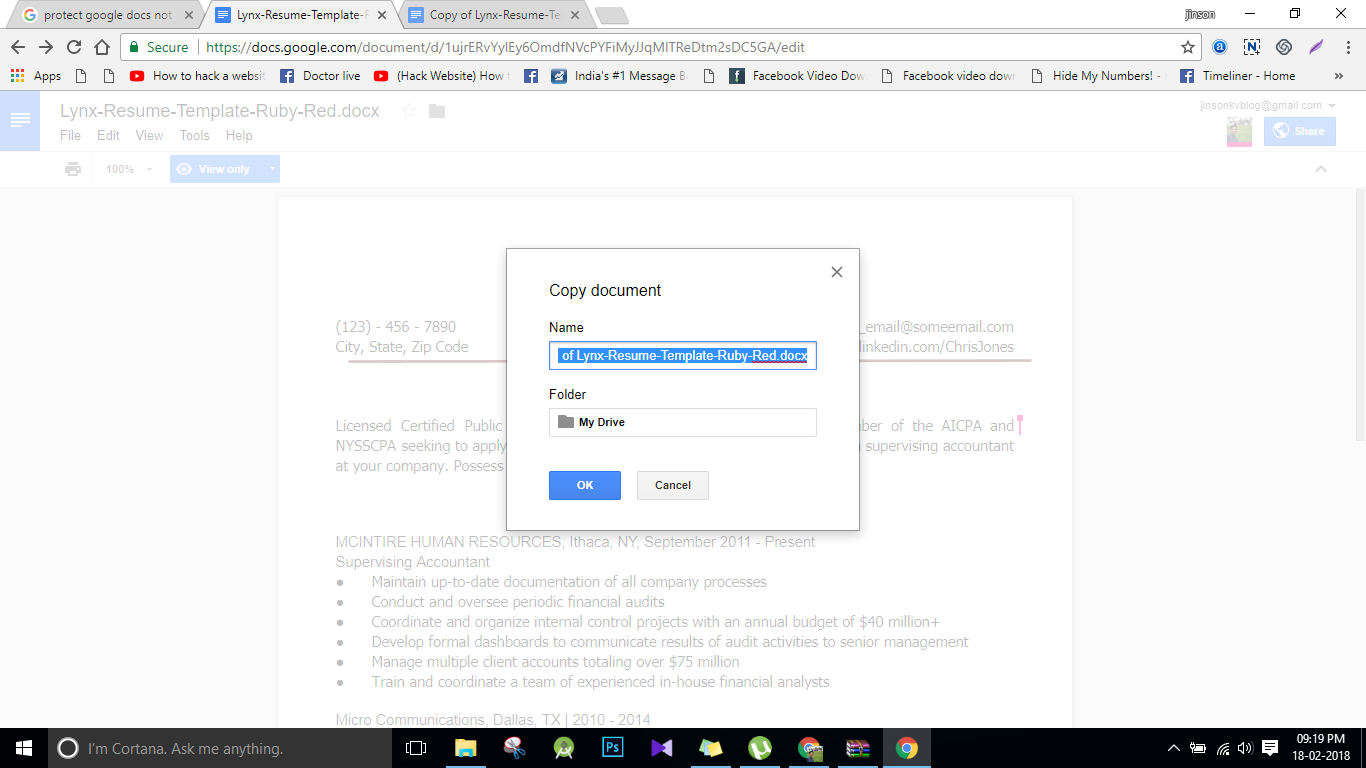Click the volume speaker tray icon
Image resolution: width=1366 pixels, height=768 pixels.
tap(1245, 748)
